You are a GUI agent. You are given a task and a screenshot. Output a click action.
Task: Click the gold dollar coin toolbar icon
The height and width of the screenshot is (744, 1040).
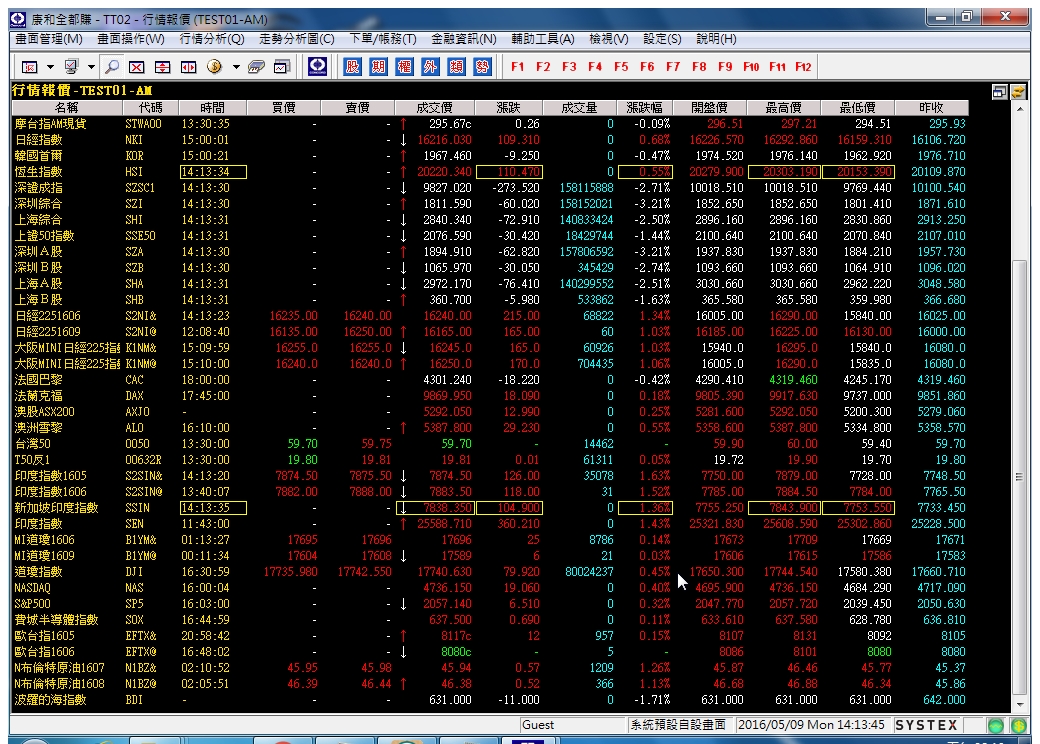(x=214, y=67)
